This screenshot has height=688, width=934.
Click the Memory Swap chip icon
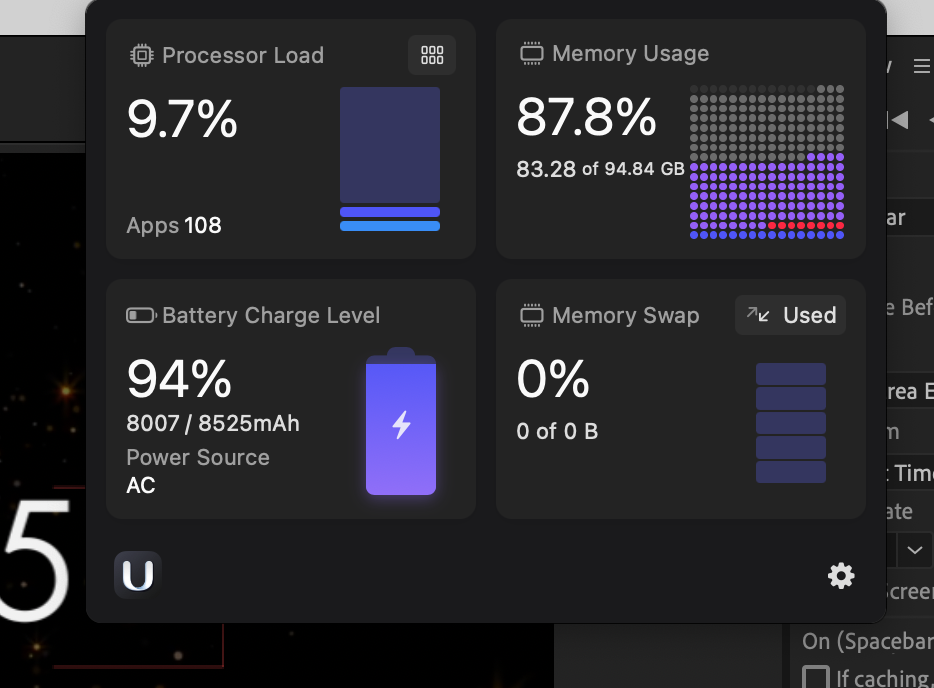tap(532, 316)
